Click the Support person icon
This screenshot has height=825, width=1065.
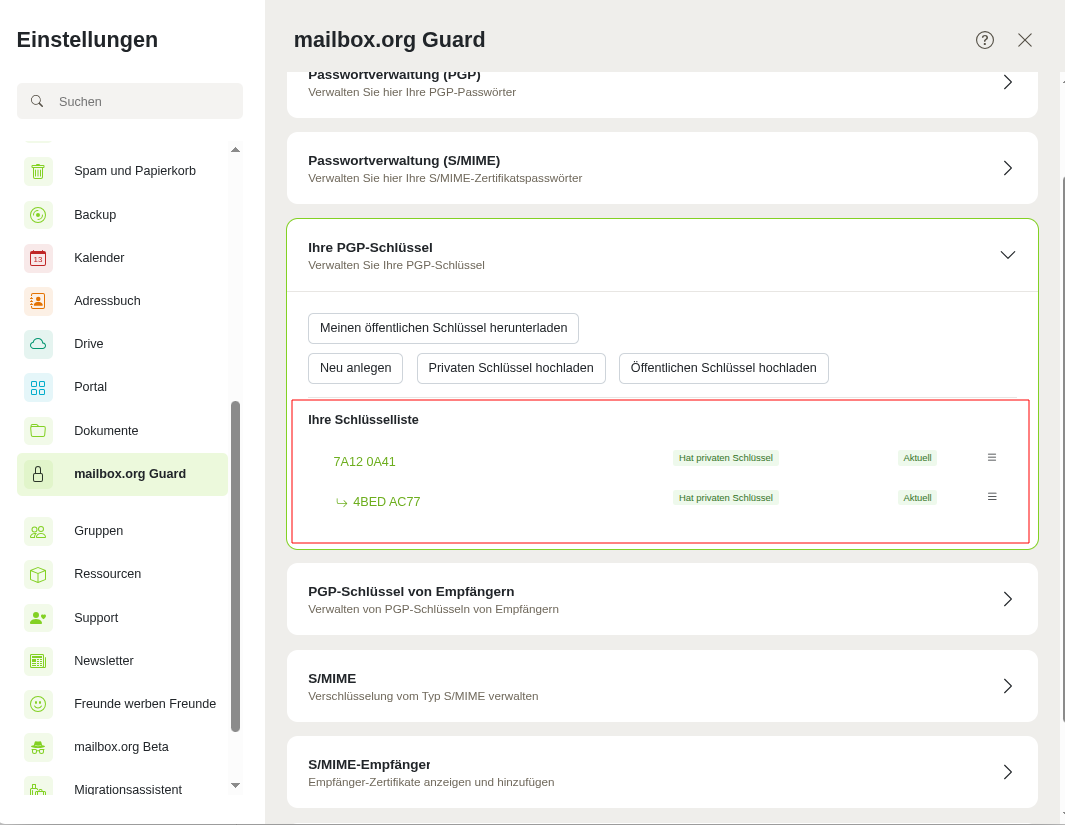click(x=38, y=618)
